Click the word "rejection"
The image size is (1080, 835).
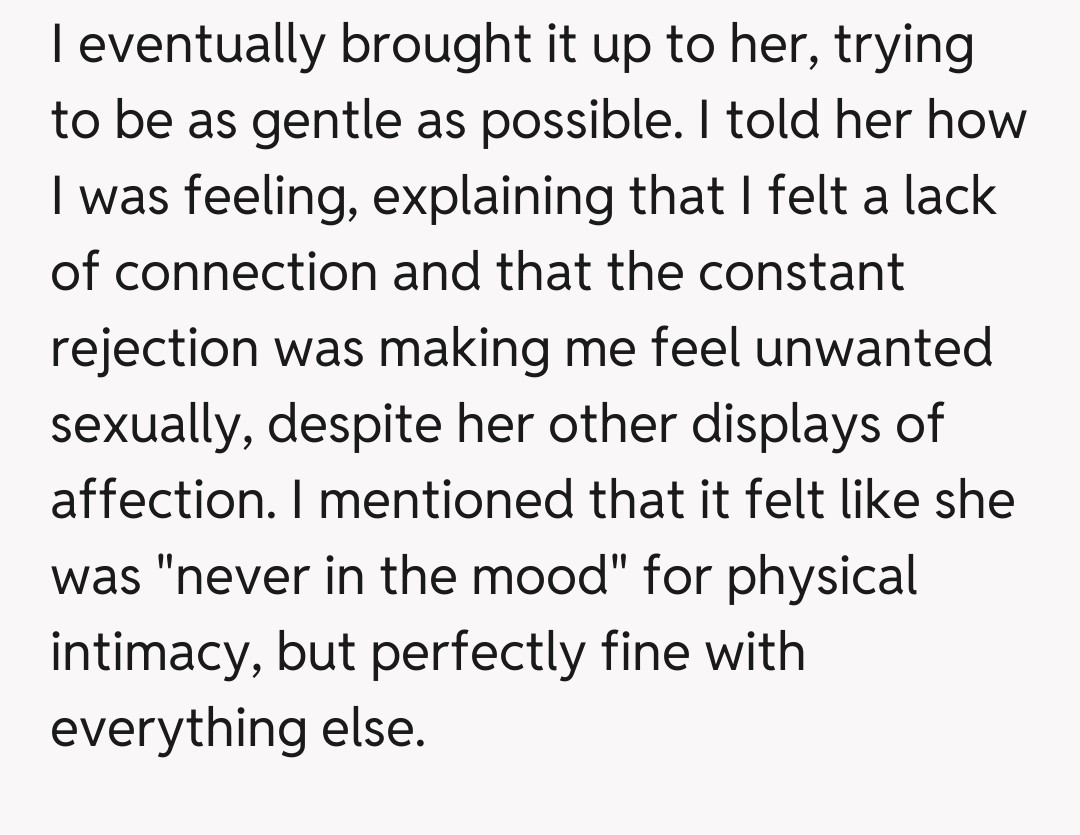tap(154, 348)
